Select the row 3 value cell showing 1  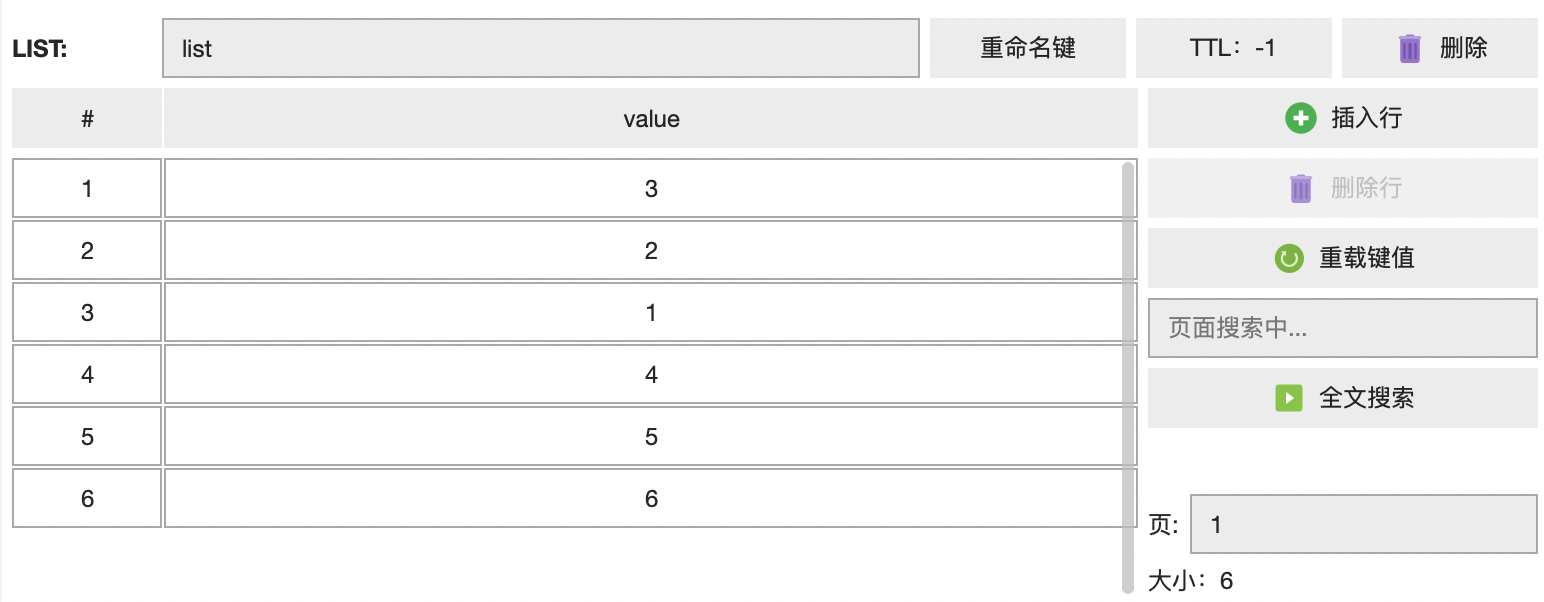pos(651,312)
